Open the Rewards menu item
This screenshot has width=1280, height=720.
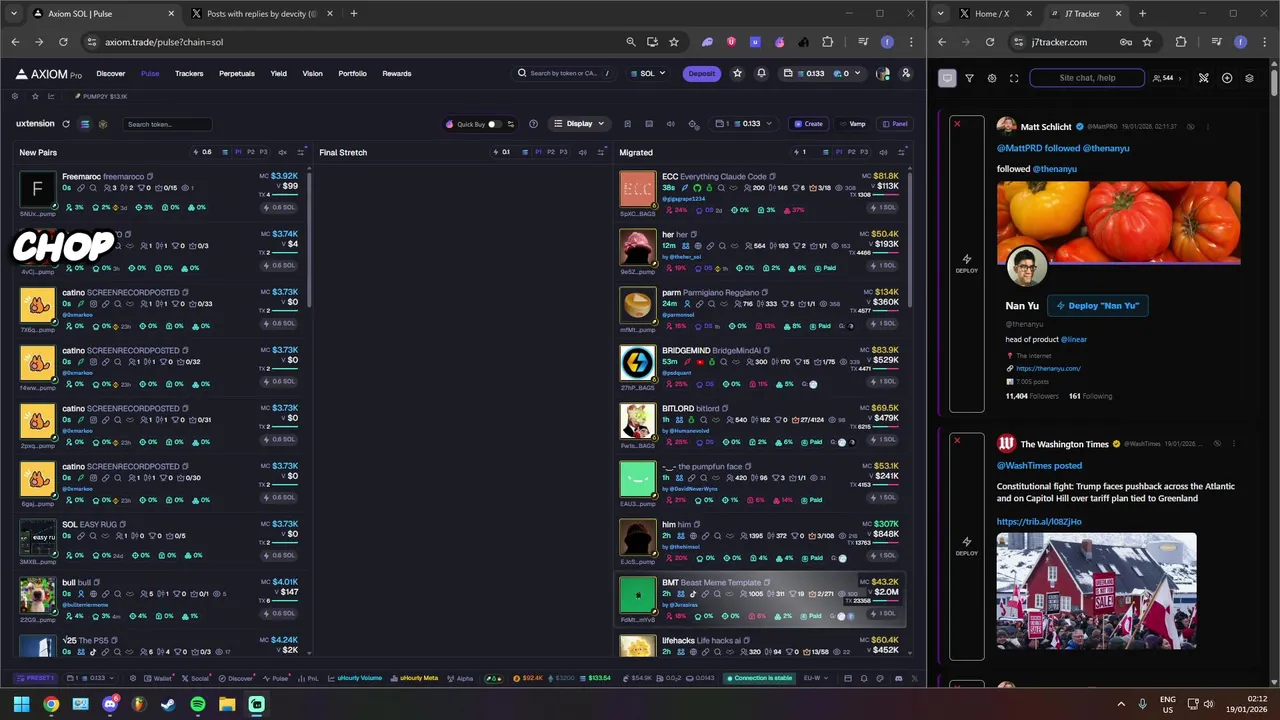coord(396,73)
